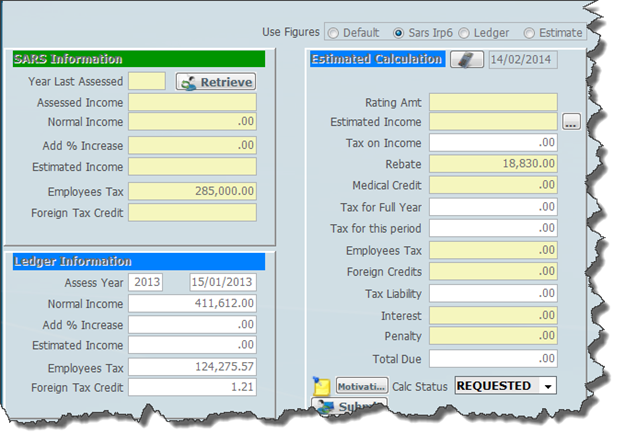The width and height of the screenshot is (625, 445).
Task: Click the Penalty field
Action: (x=492, y=336)
